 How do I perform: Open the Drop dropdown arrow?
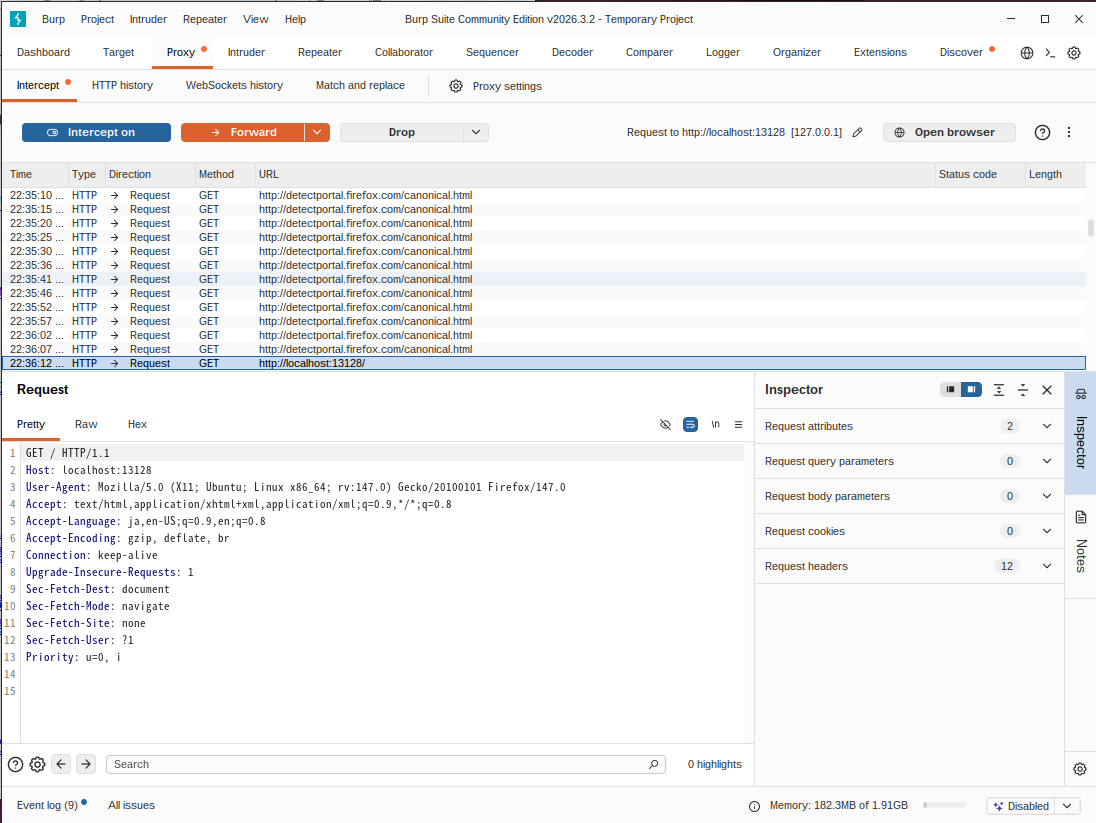tap(476, 132)
